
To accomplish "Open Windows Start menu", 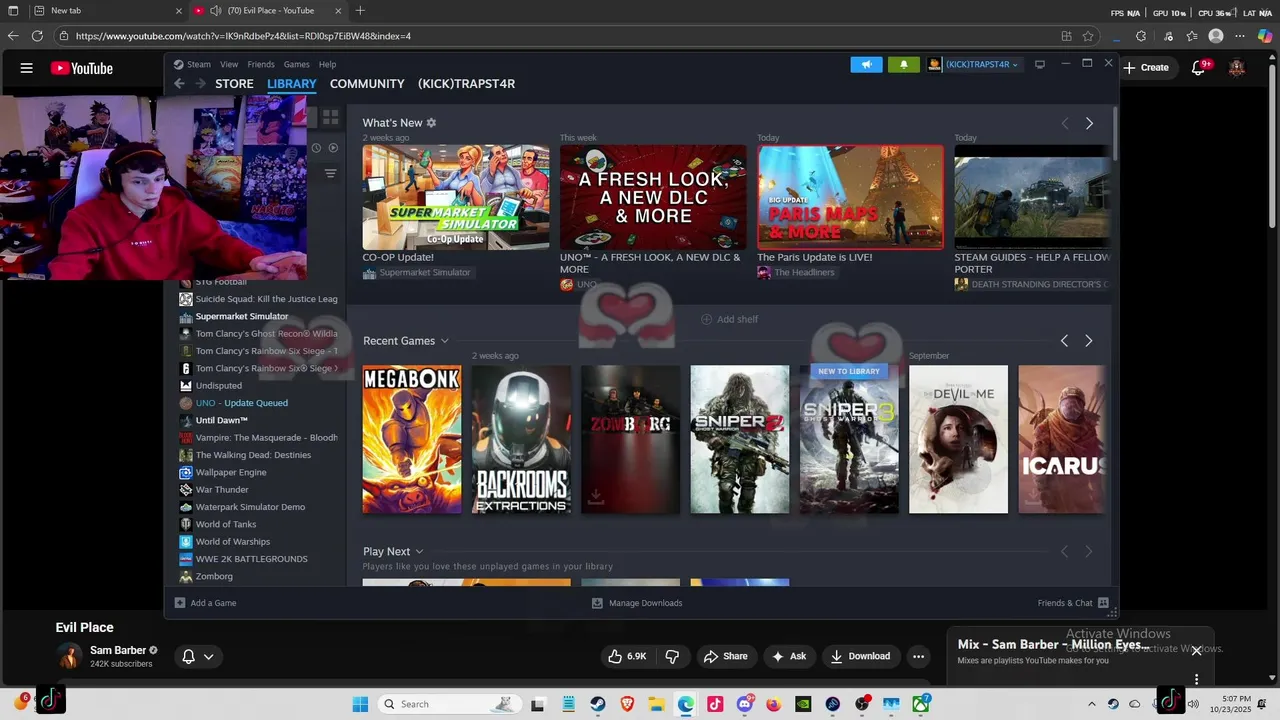I will [x=360, y=704].
